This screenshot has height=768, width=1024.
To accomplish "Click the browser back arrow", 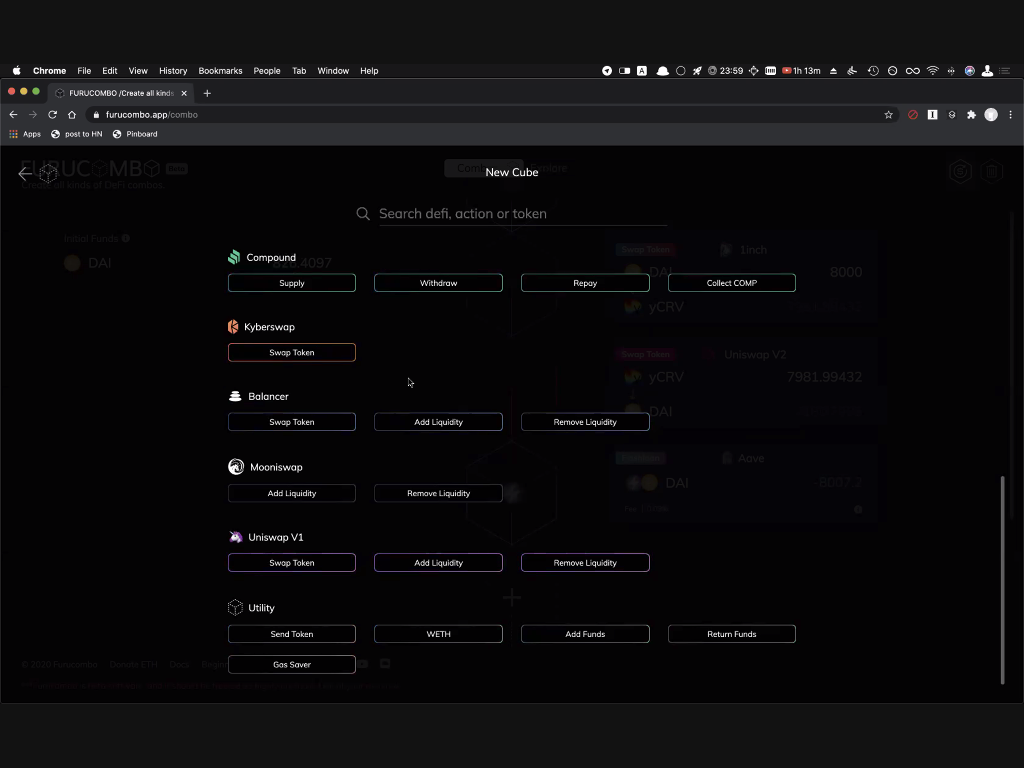I will pyautogui.click(x=14, y=114).
